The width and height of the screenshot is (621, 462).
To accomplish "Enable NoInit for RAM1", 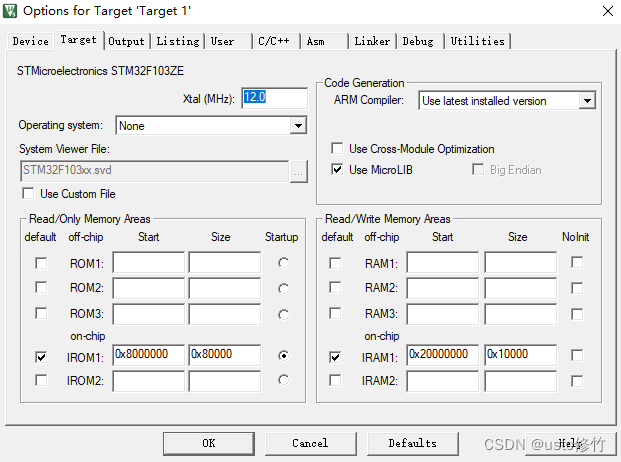I will pos(577,262).
